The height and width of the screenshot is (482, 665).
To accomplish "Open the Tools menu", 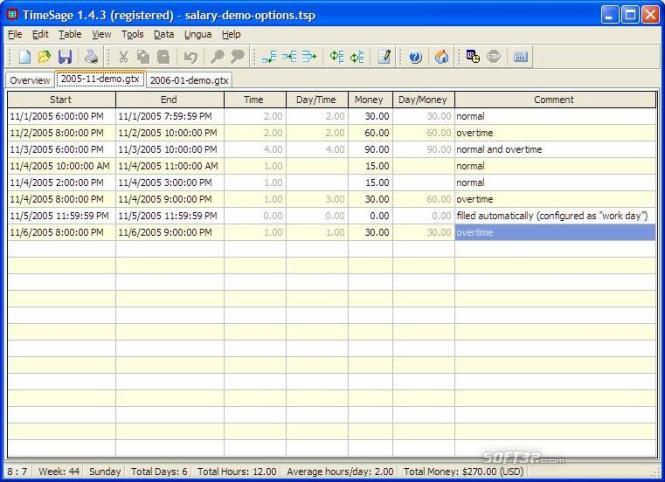I will tap(132, 34).
